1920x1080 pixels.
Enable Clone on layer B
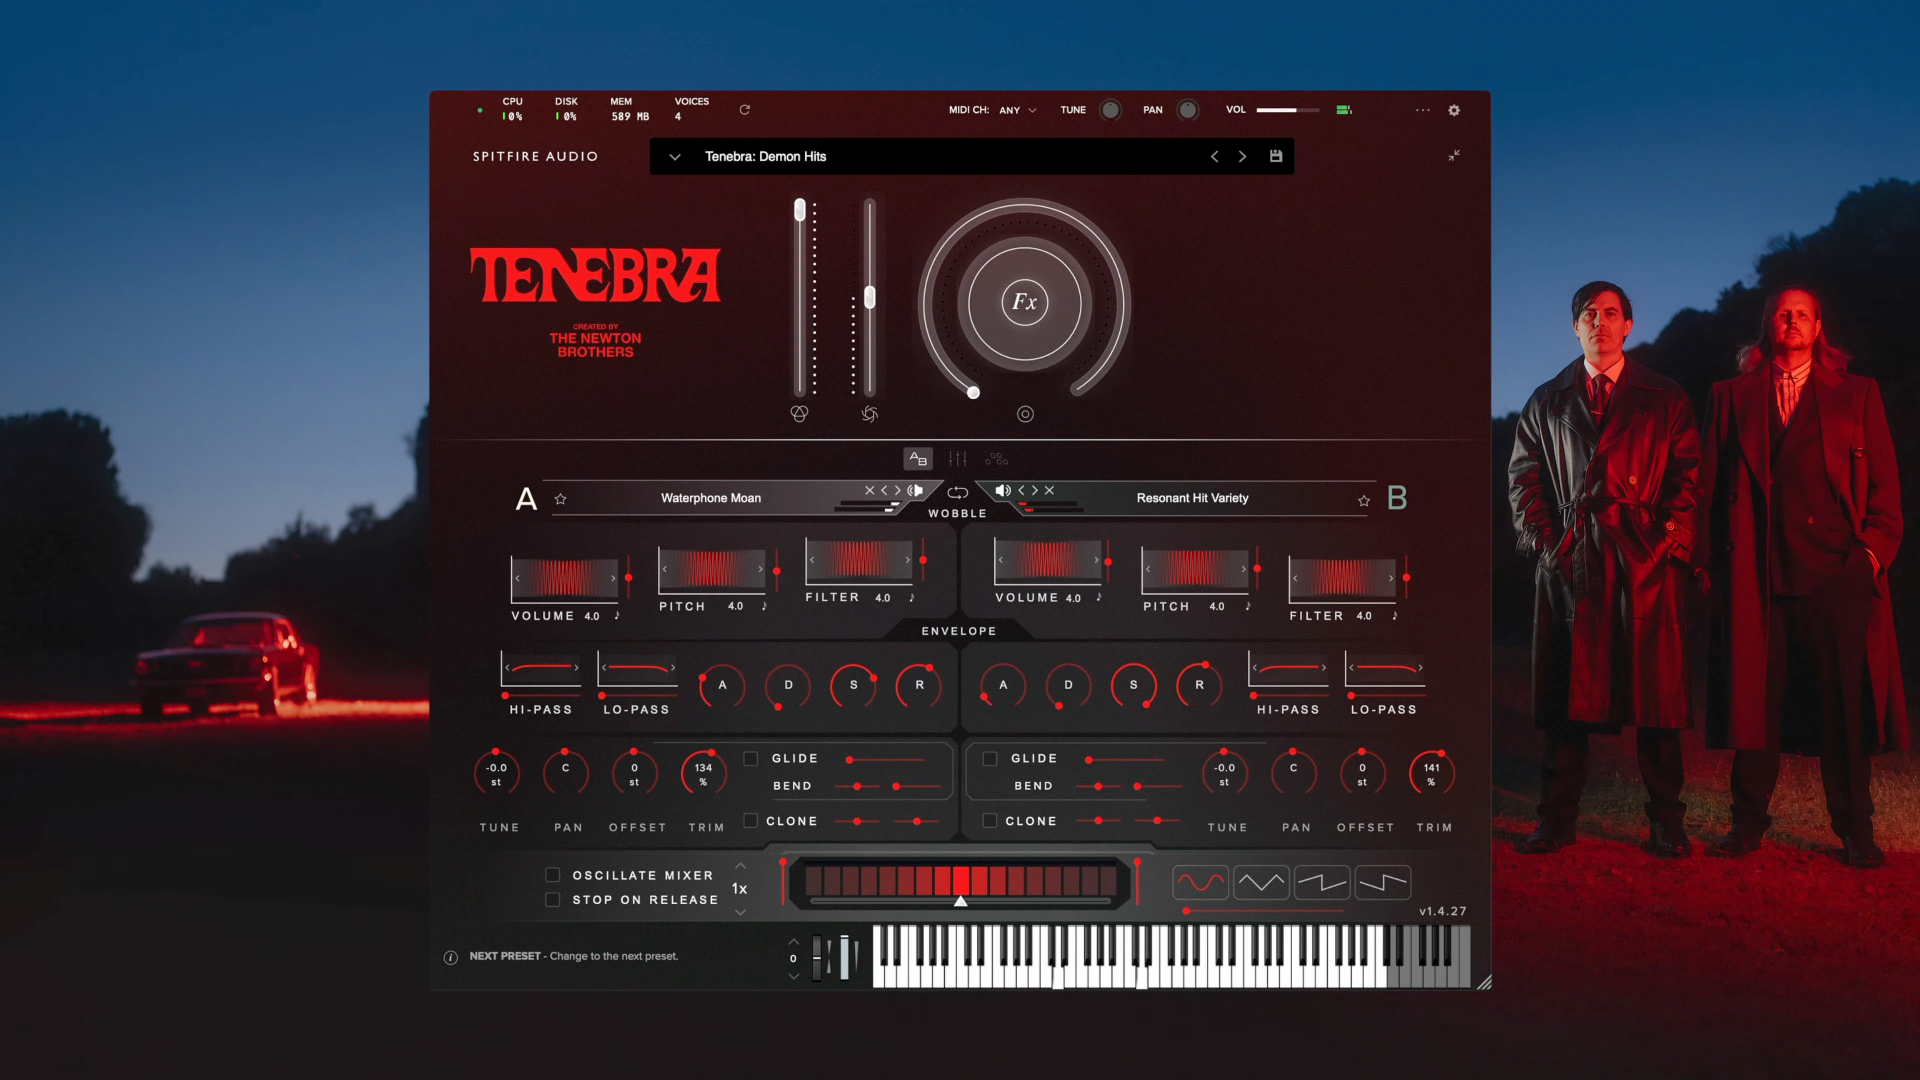click(990, 820)
